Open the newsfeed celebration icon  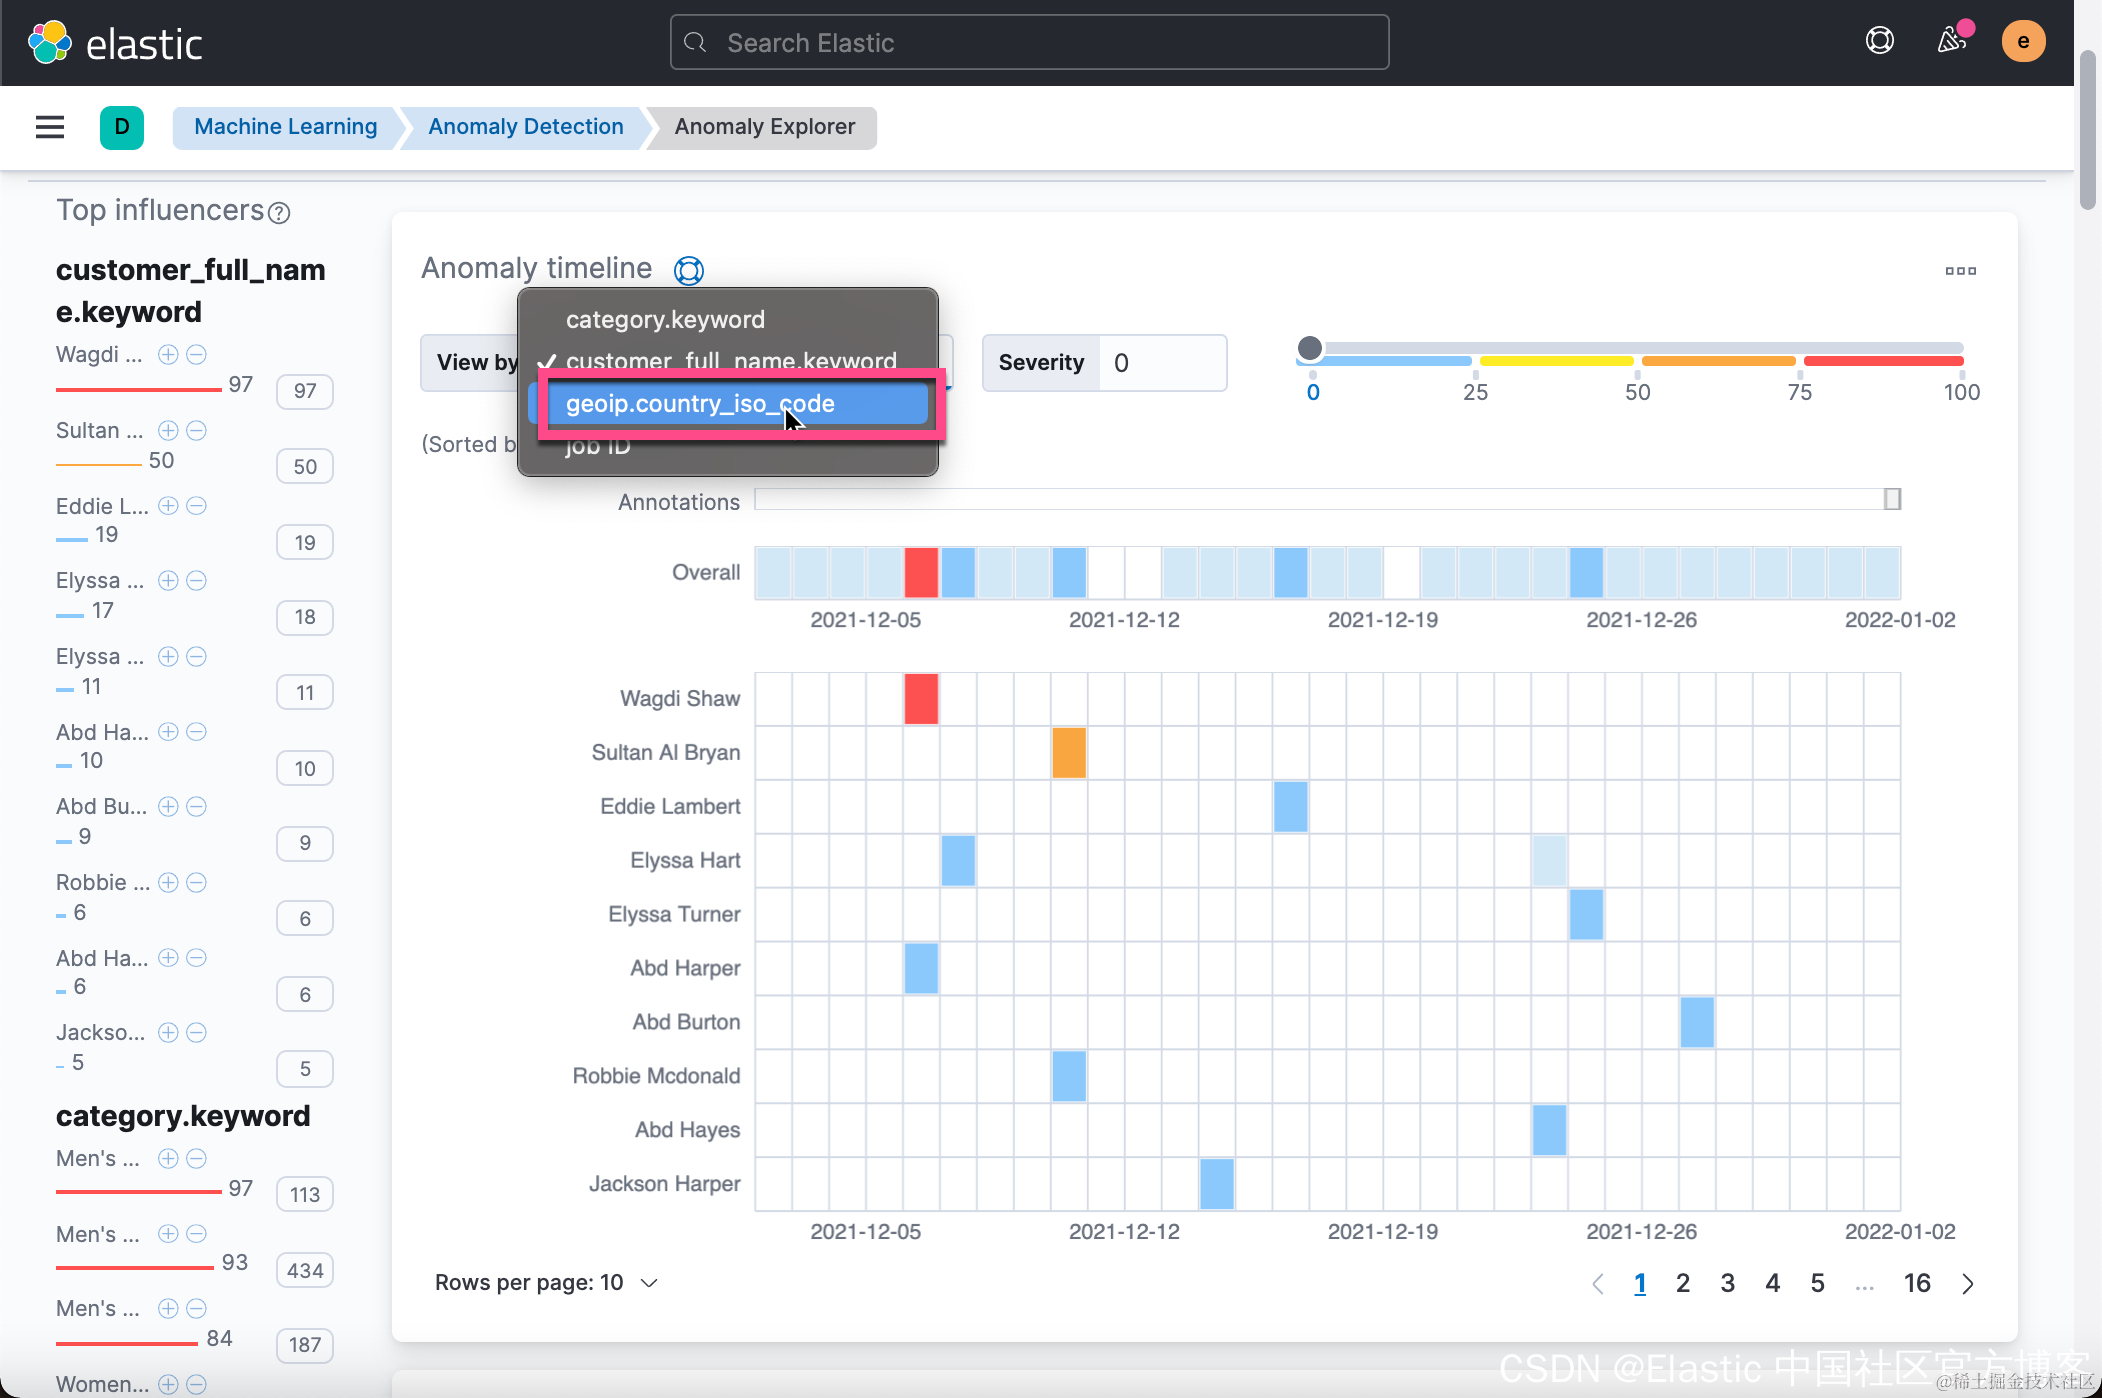pyautogui.click(x=1951, y=41)
